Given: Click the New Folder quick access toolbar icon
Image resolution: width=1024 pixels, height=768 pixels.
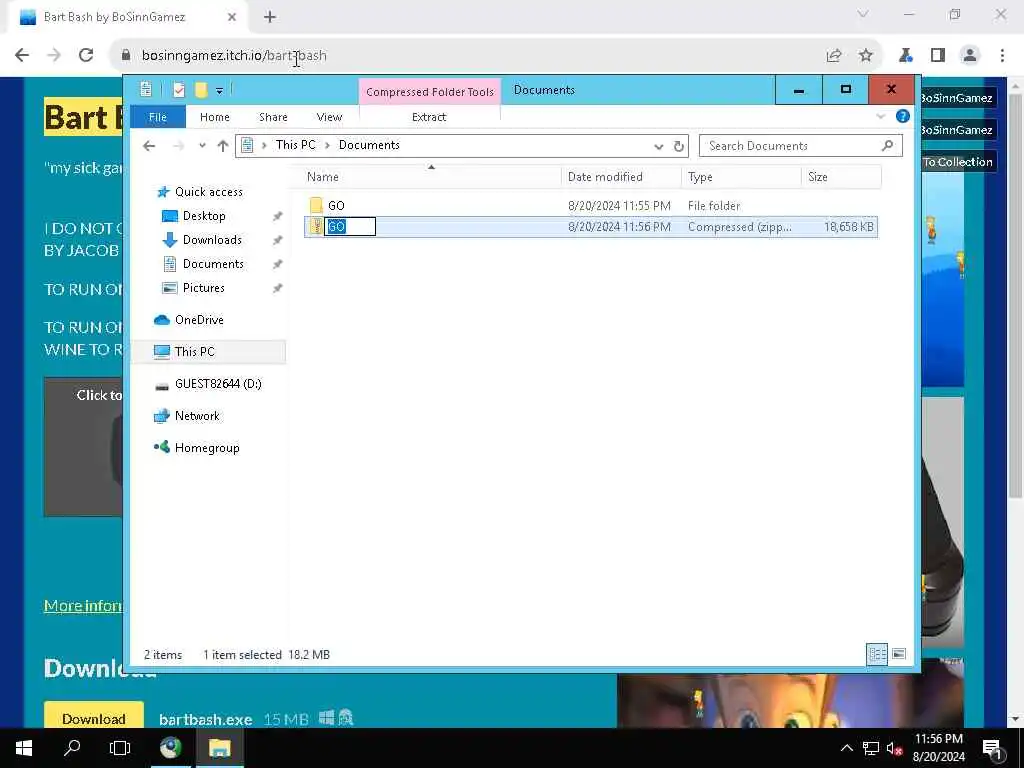Looking at the screenshot, I should point(201,90).
